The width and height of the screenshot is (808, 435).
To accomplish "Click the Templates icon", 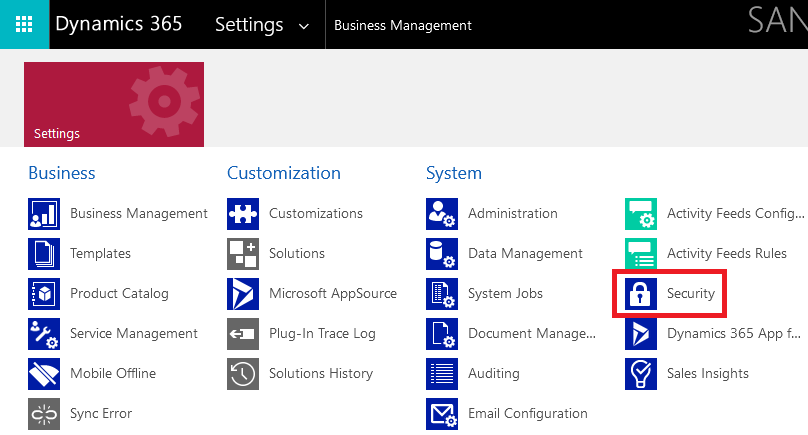I will point(44,254).
